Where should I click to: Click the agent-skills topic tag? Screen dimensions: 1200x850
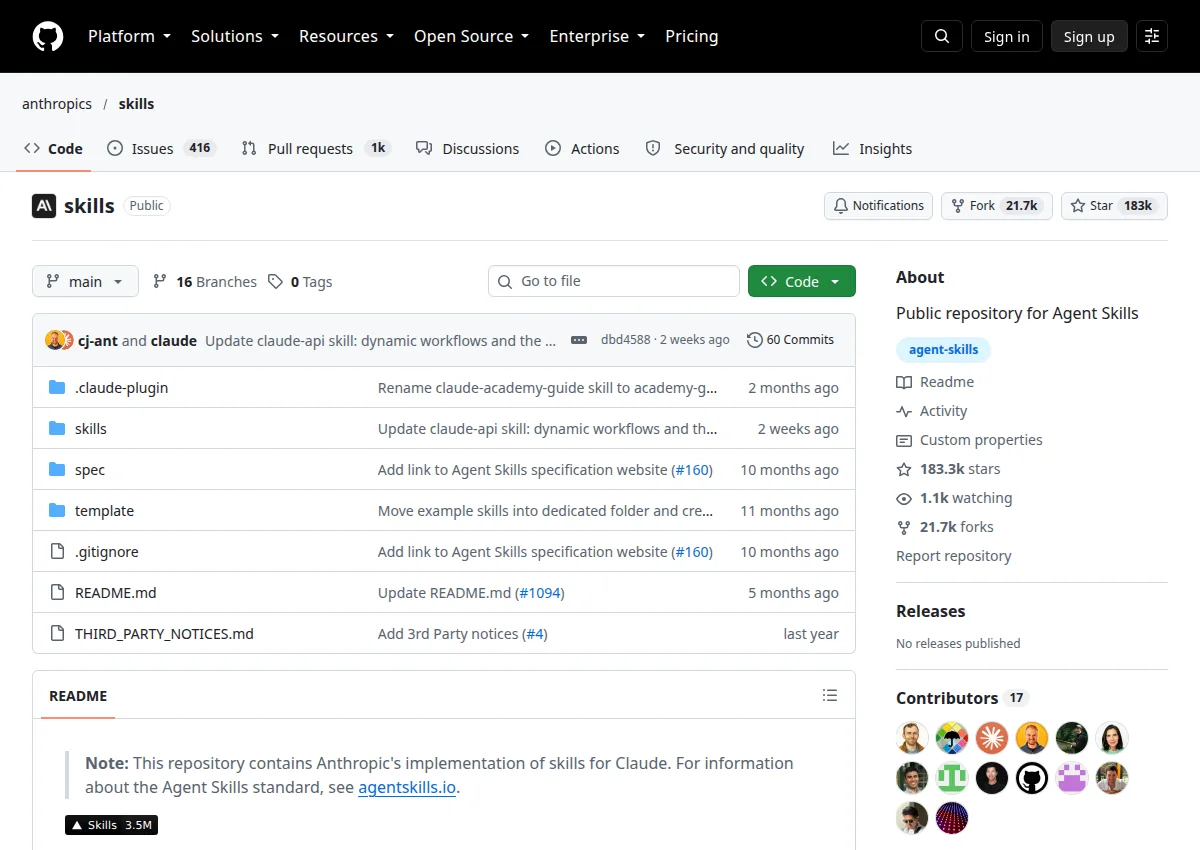tap(944, 350)
